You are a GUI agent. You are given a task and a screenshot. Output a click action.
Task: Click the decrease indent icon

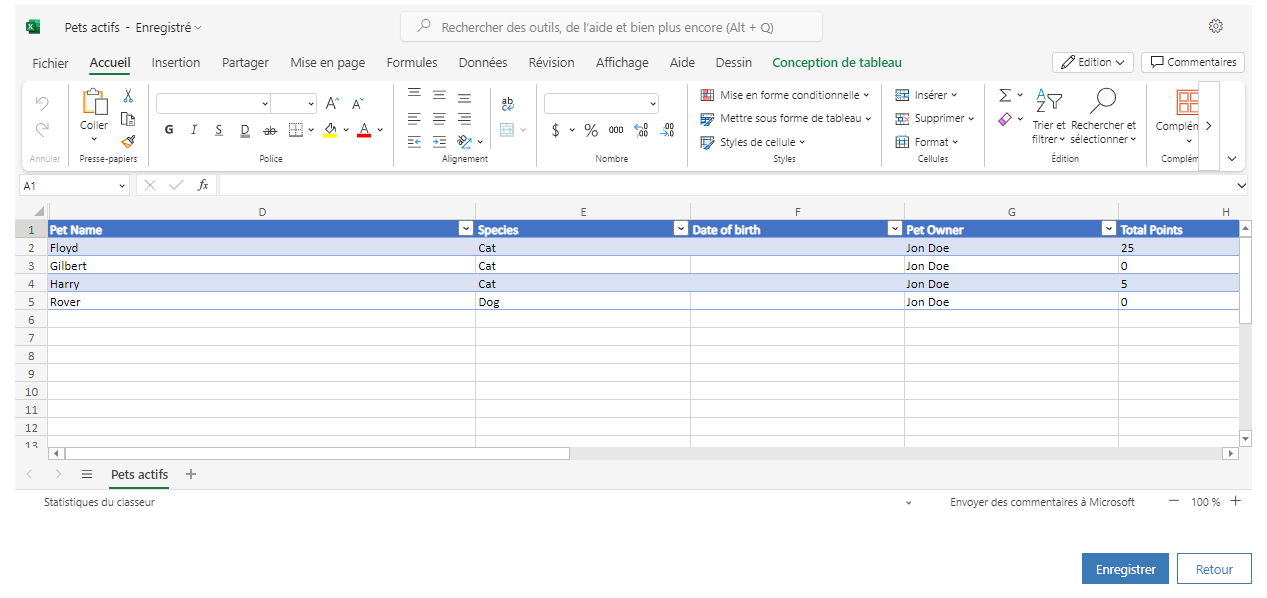point(414,141)
